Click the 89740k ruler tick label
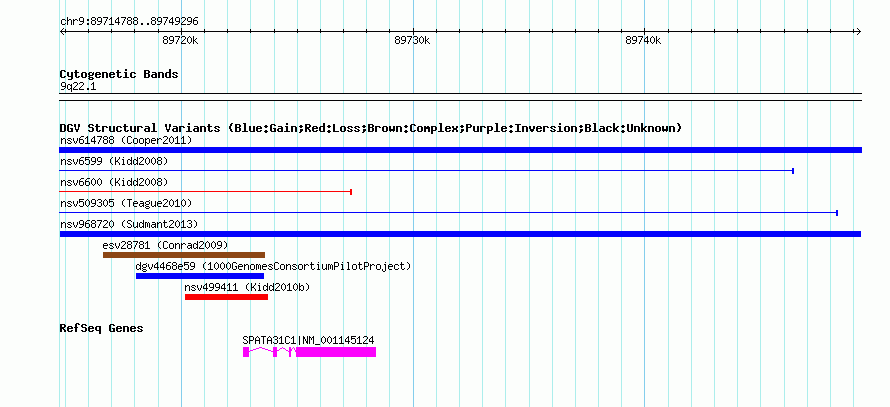The image size is (890, 407). coord(643,41)
